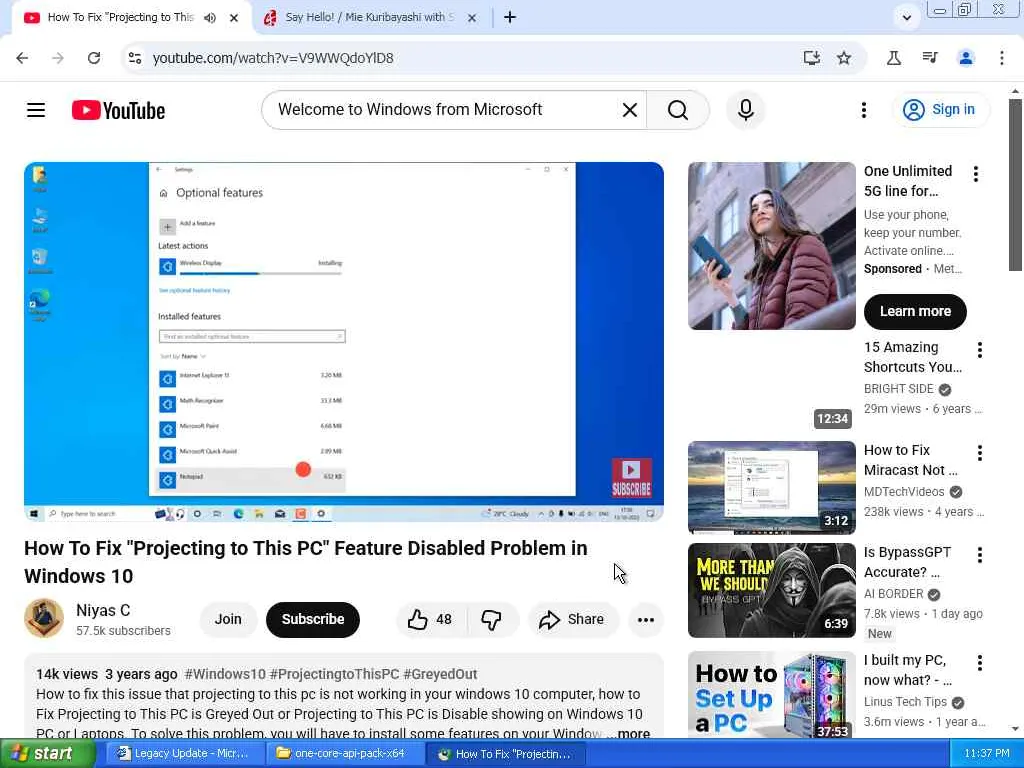Click inside the YouTube search field

point(444,110)
